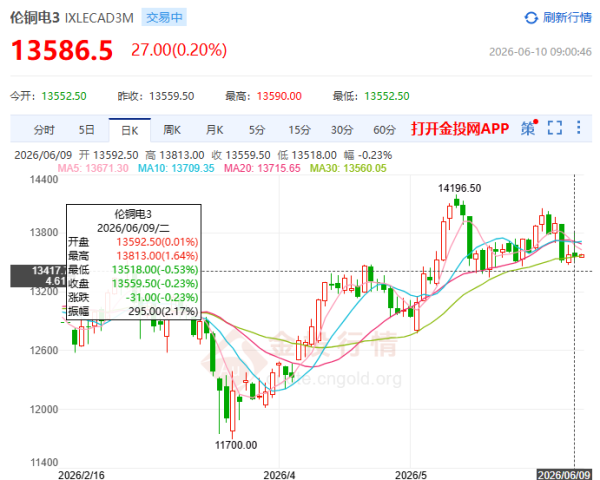Click the 14400 price axis label

tap(44, 180)
